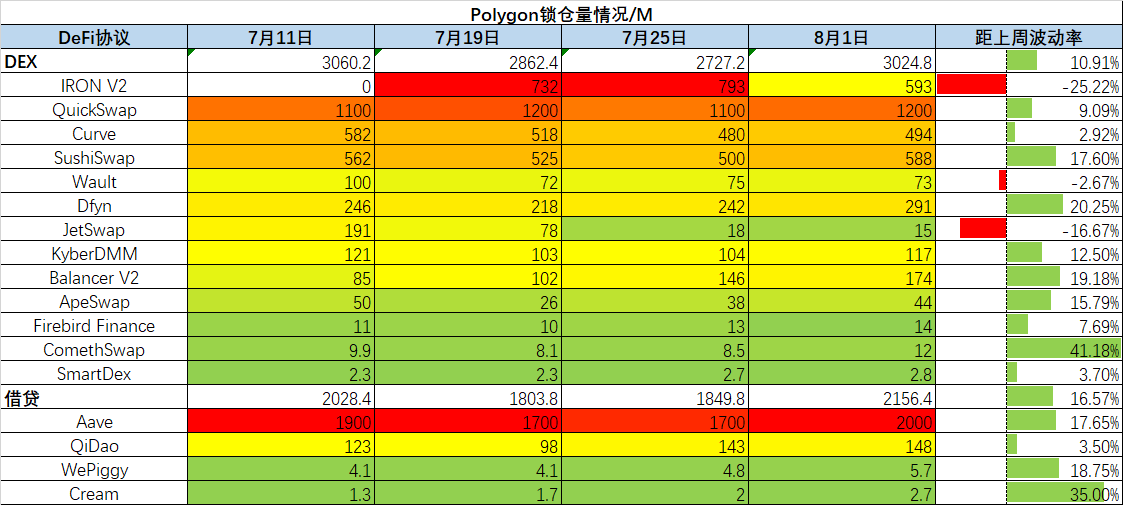Select the Cream 35.00% cell

coord(1028,494)
